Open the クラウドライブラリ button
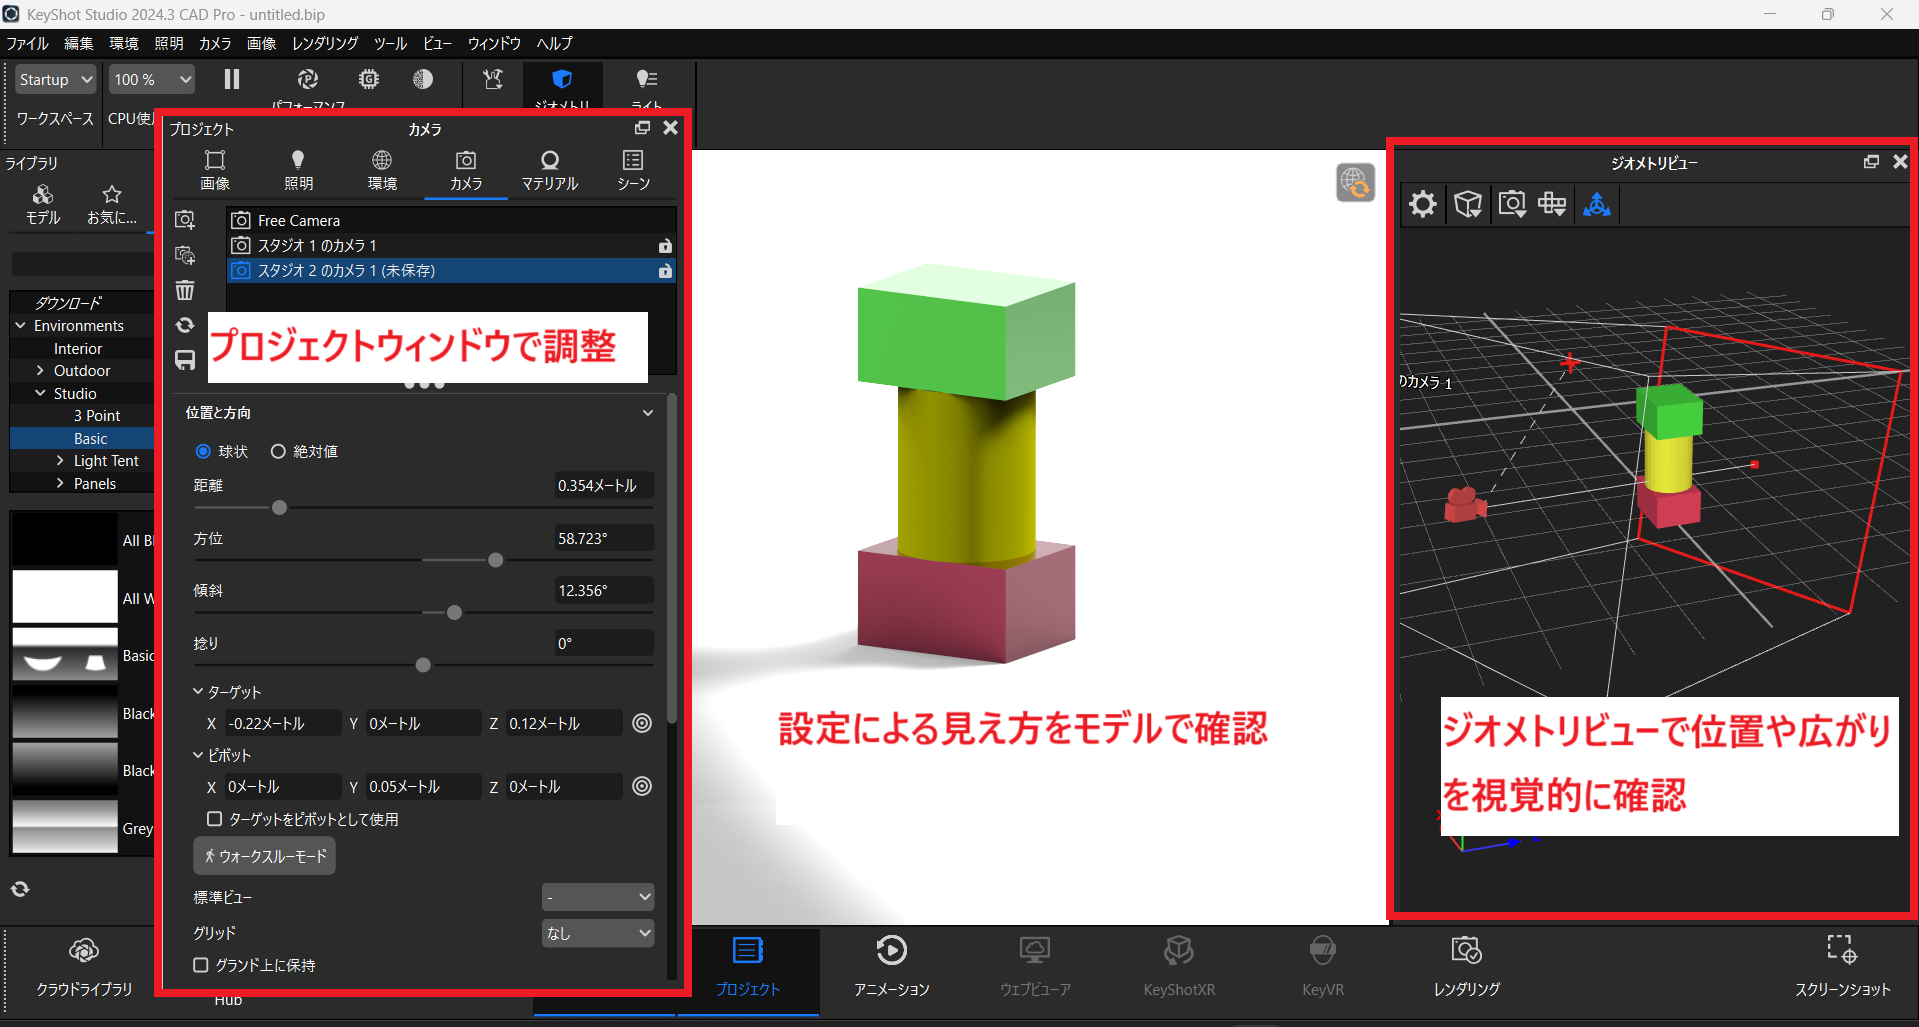The width and height of the screenshot is (1919, 1027). click(x=84, y=967)
